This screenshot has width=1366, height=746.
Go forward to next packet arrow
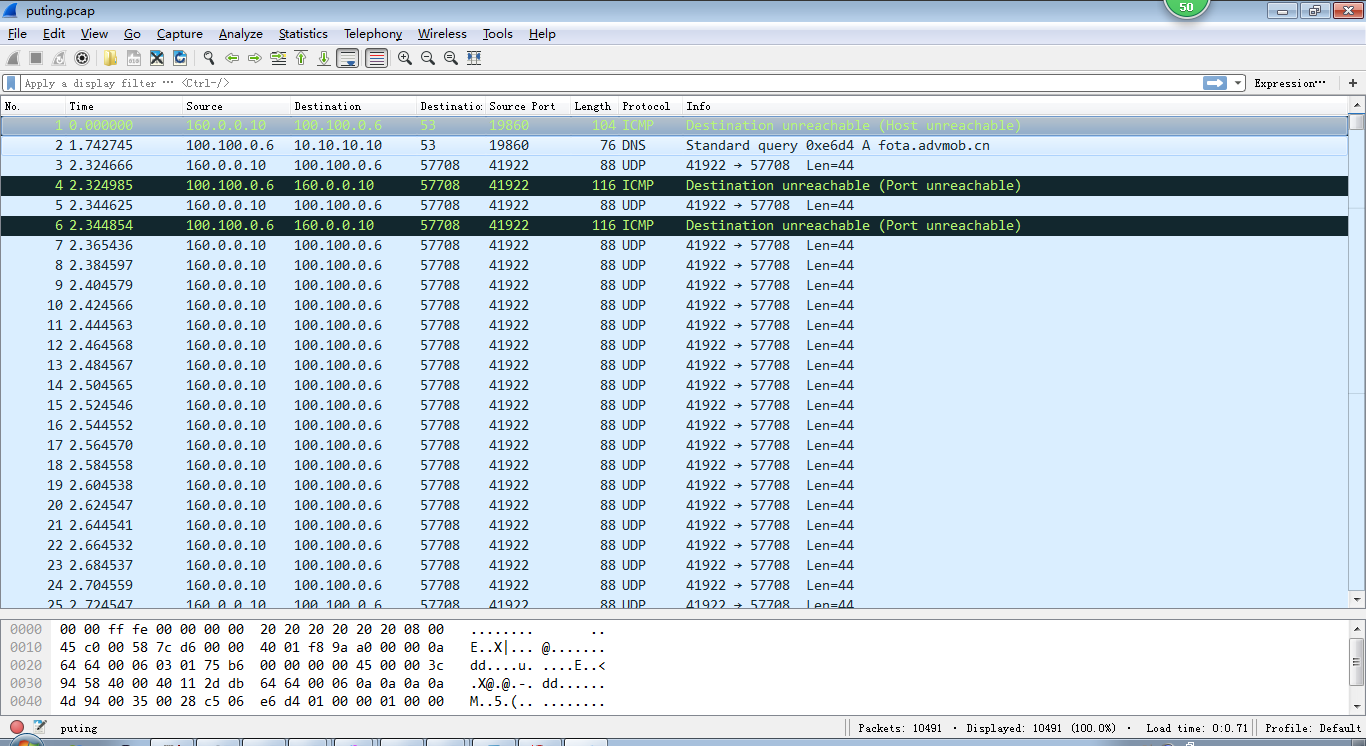point(255,58)
